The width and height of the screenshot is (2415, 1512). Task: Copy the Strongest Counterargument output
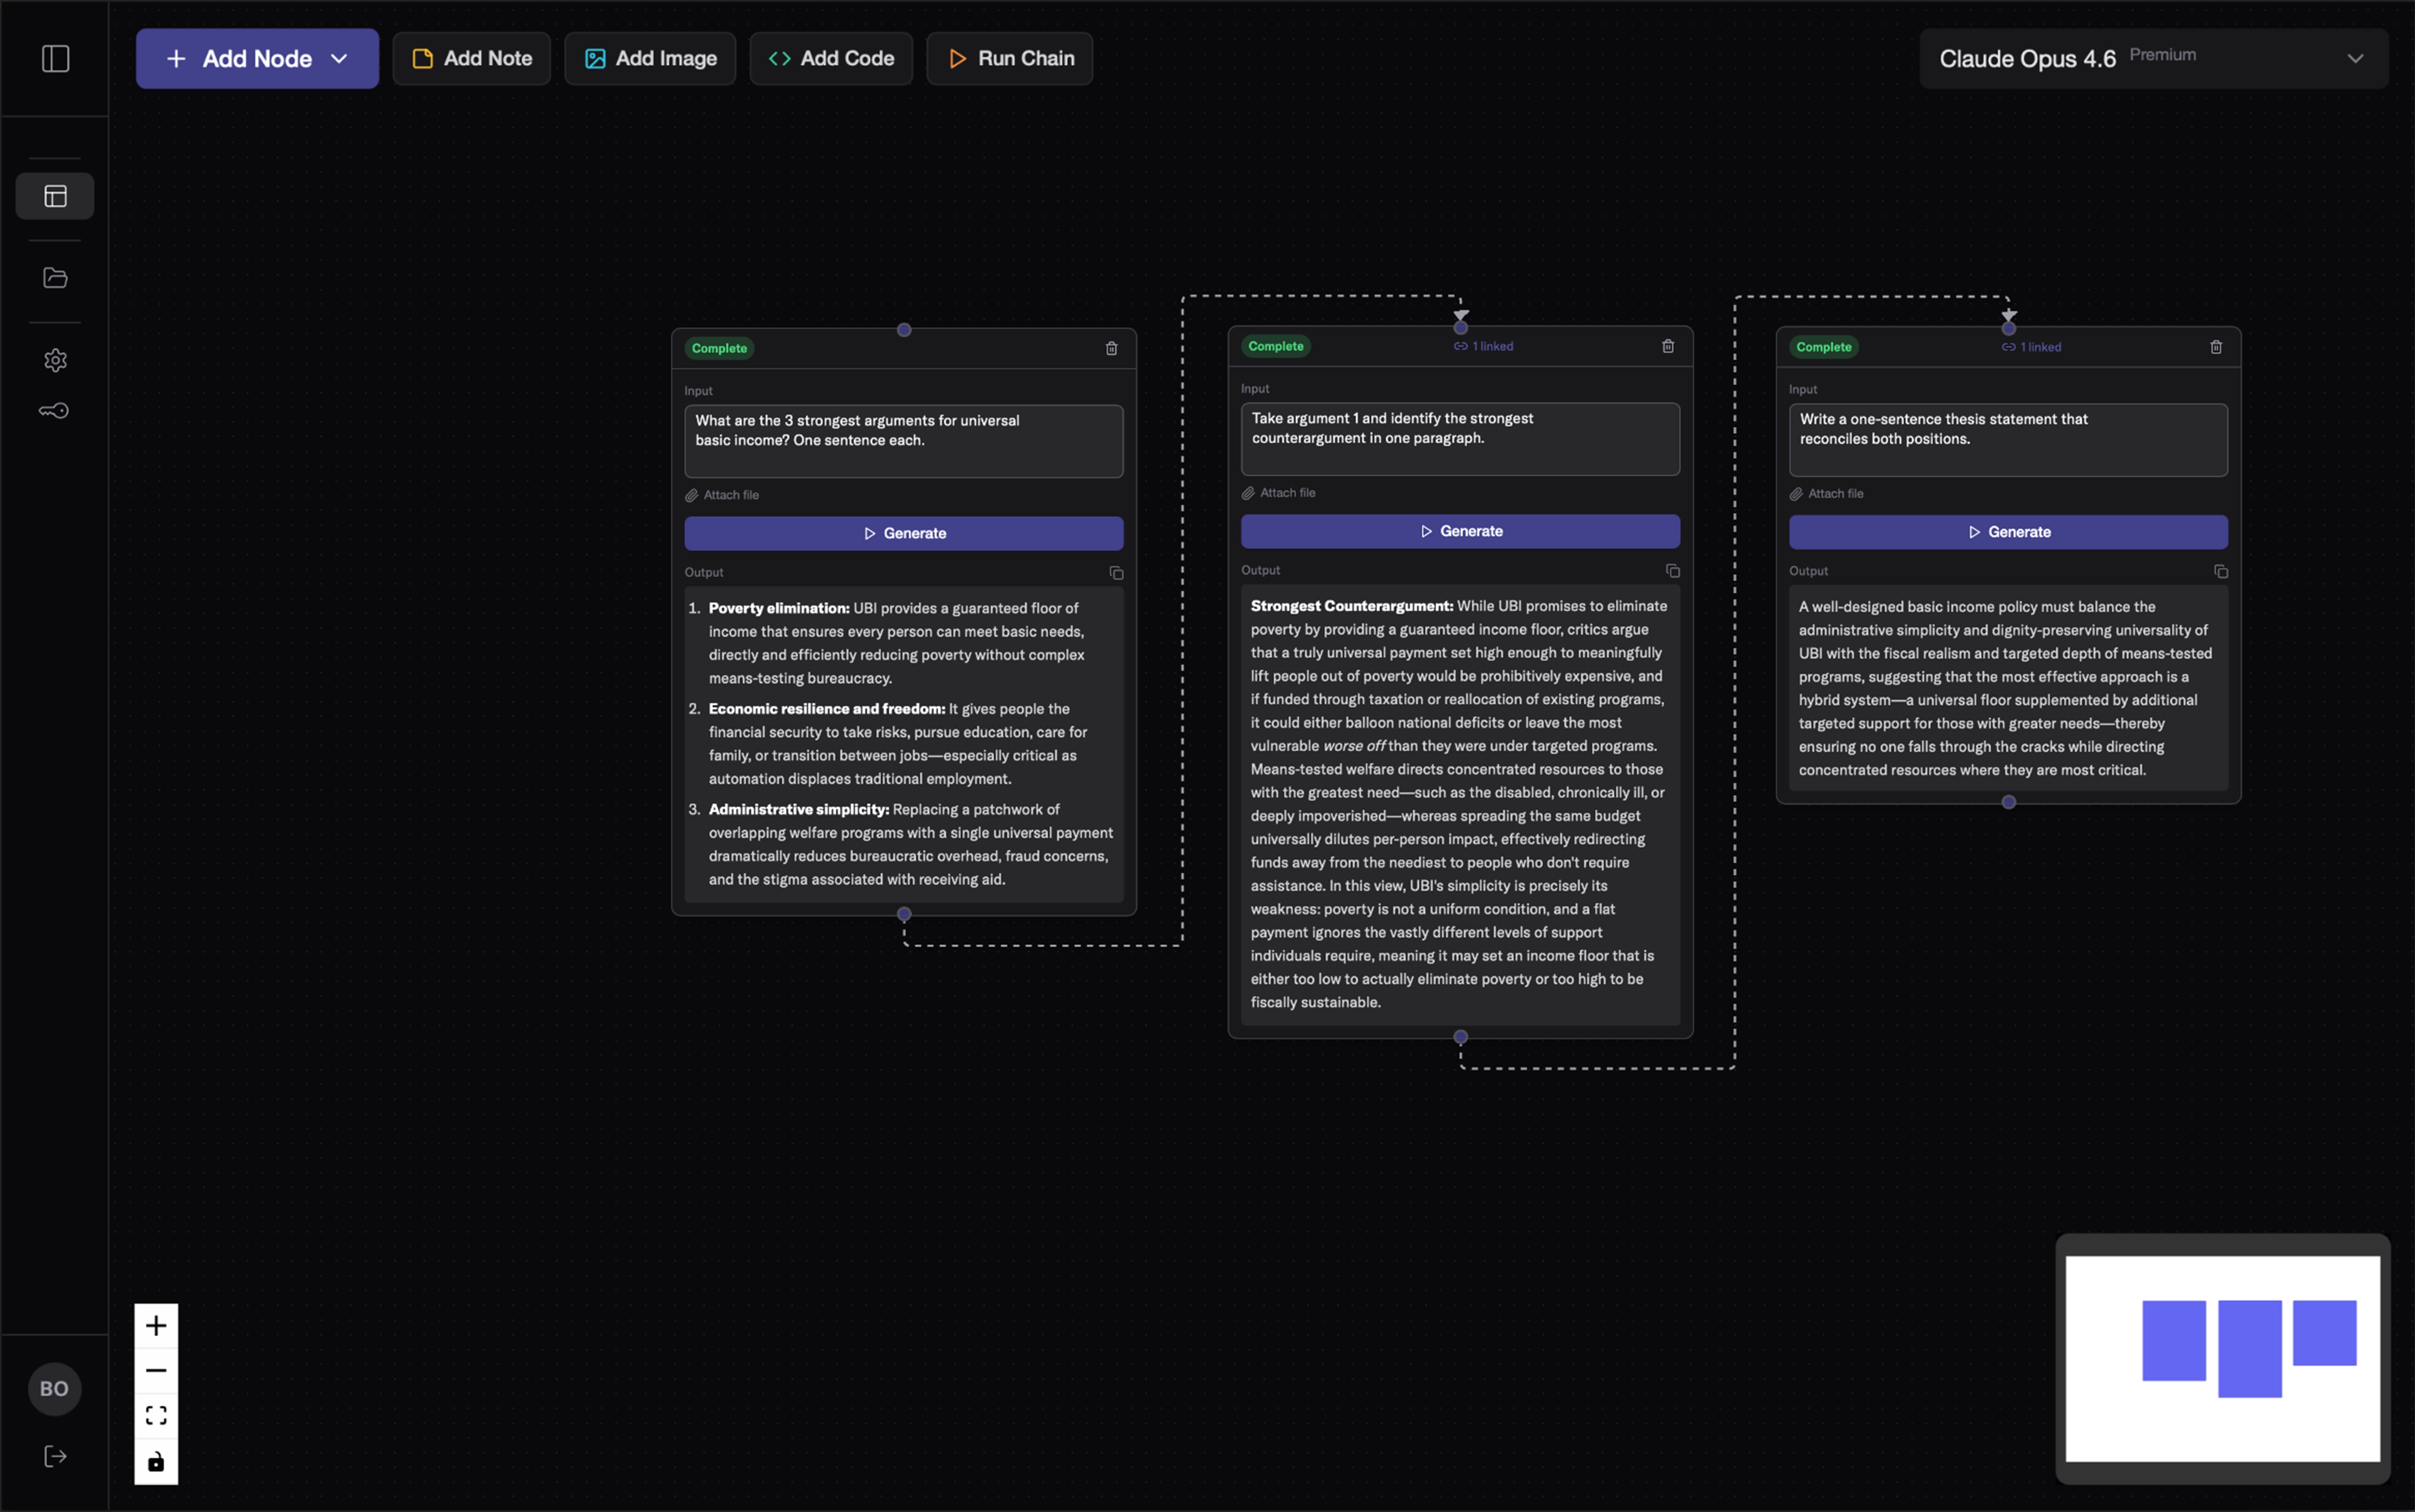(x=1672, y=571)
